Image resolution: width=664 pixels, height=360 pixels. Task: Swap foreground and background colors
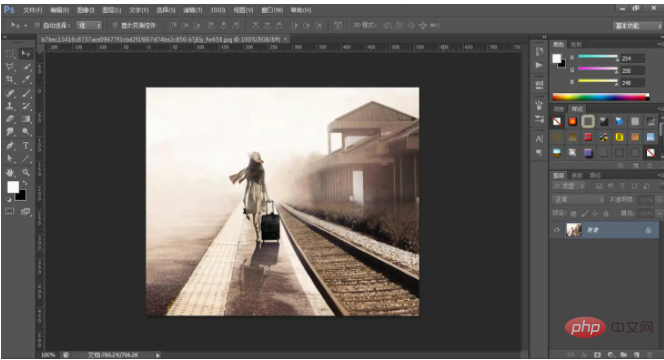(25, 183)
